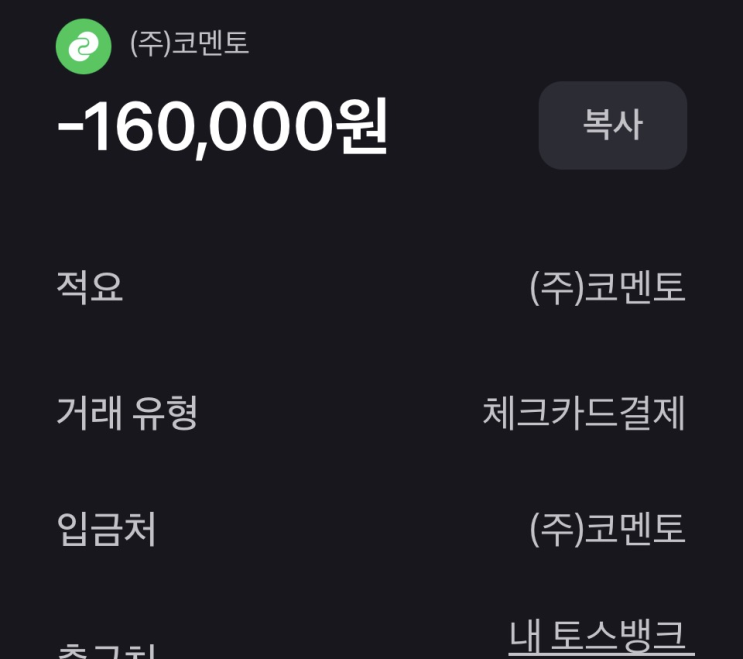Open the 내 토스뱅크 account link
Image resolution: width=743 pixels, height=659 pixels.
pos(600,636)
